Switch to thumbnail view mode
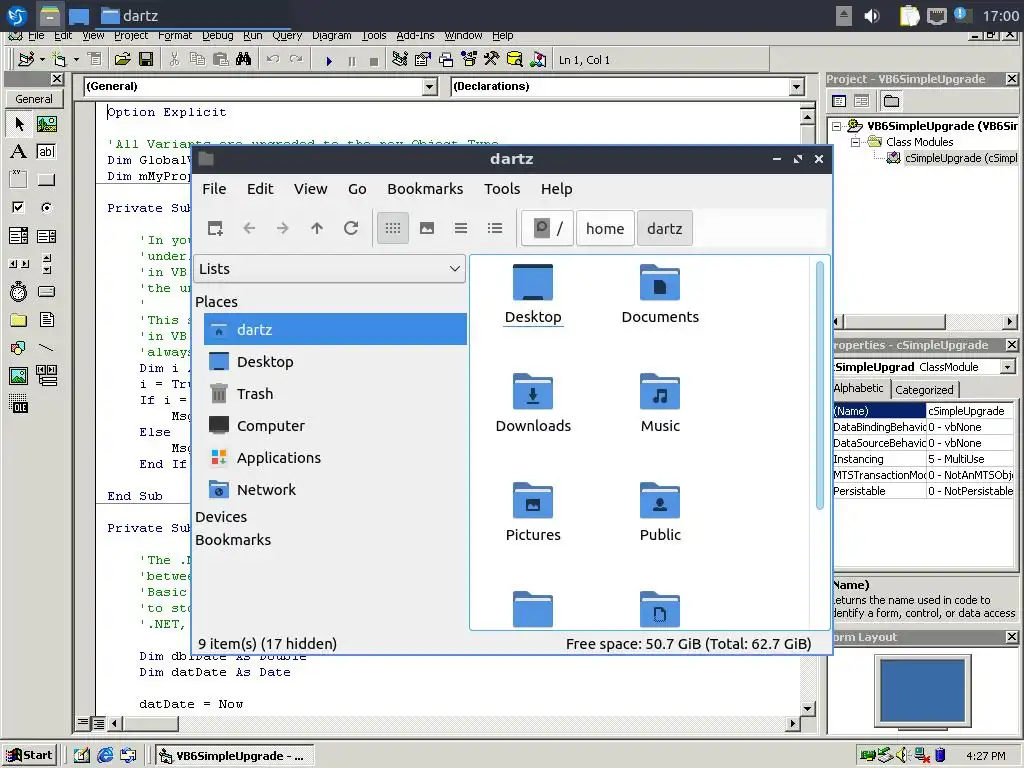The height and width of the screenshot is (768, 1024). [427, 228]
